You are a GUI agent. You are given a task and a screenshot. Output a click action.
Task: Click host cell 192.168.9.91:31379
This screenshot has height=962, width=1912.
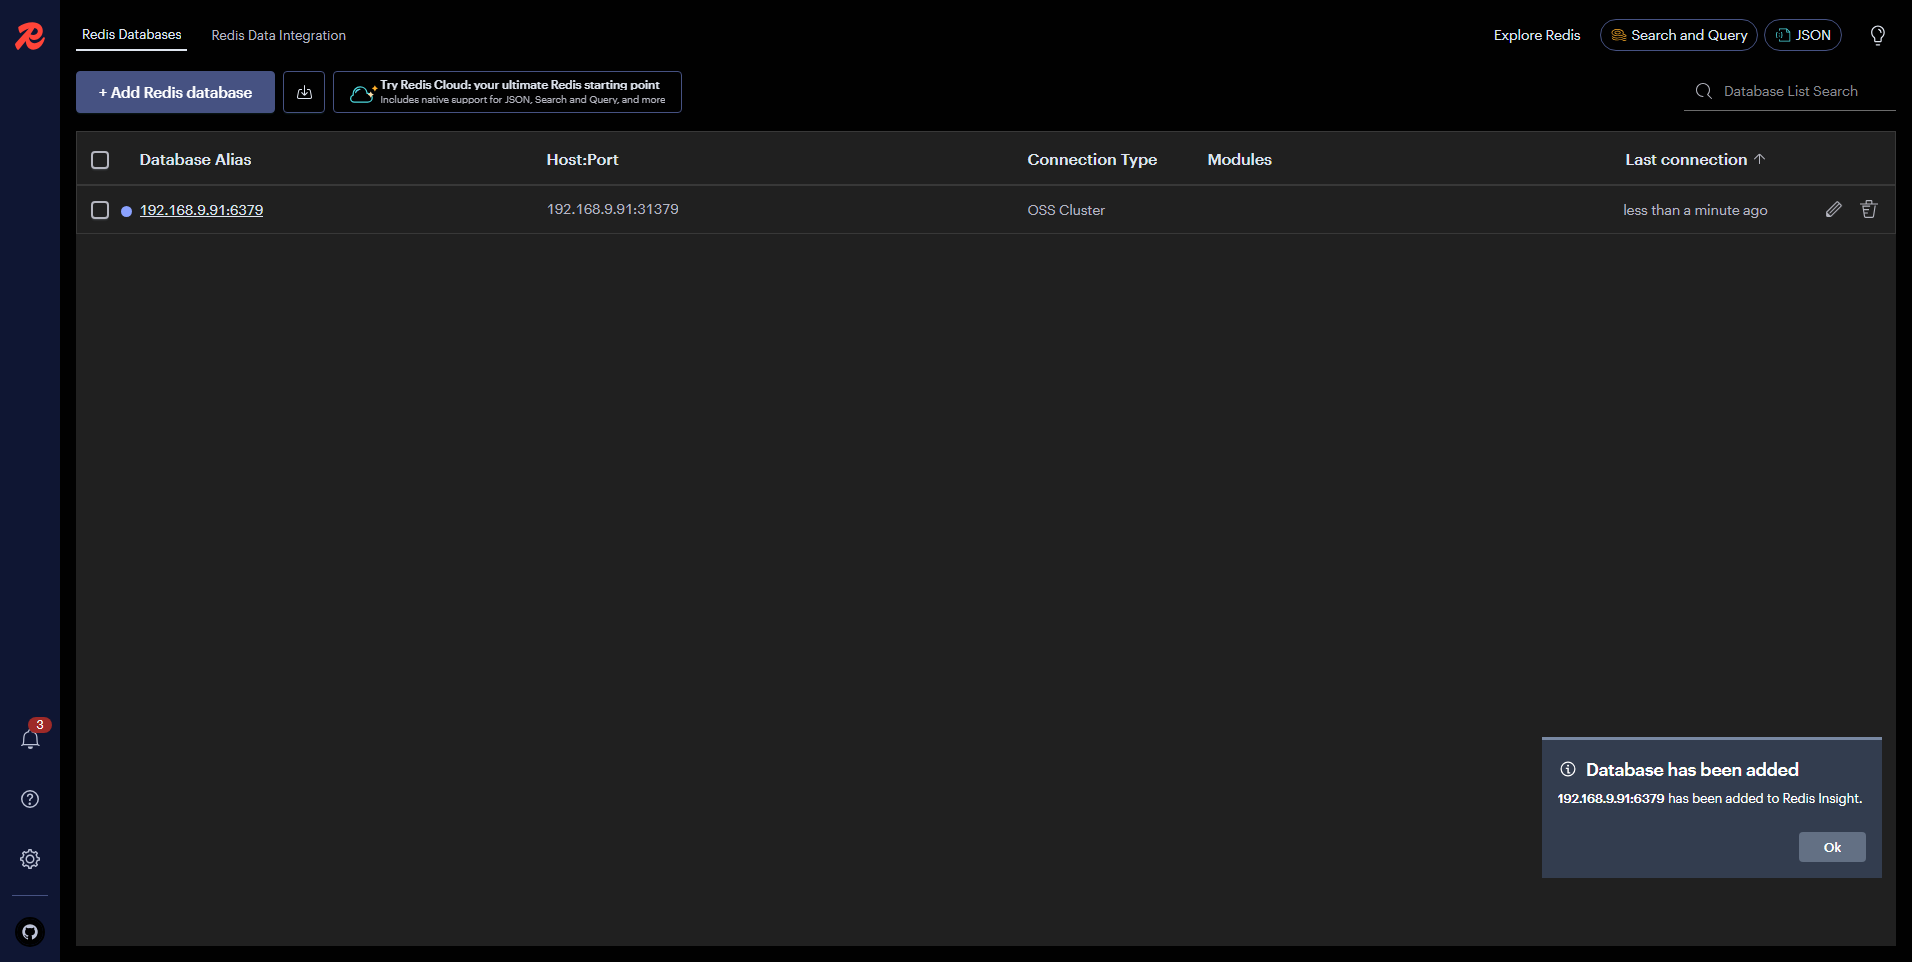tap(613, 209)
